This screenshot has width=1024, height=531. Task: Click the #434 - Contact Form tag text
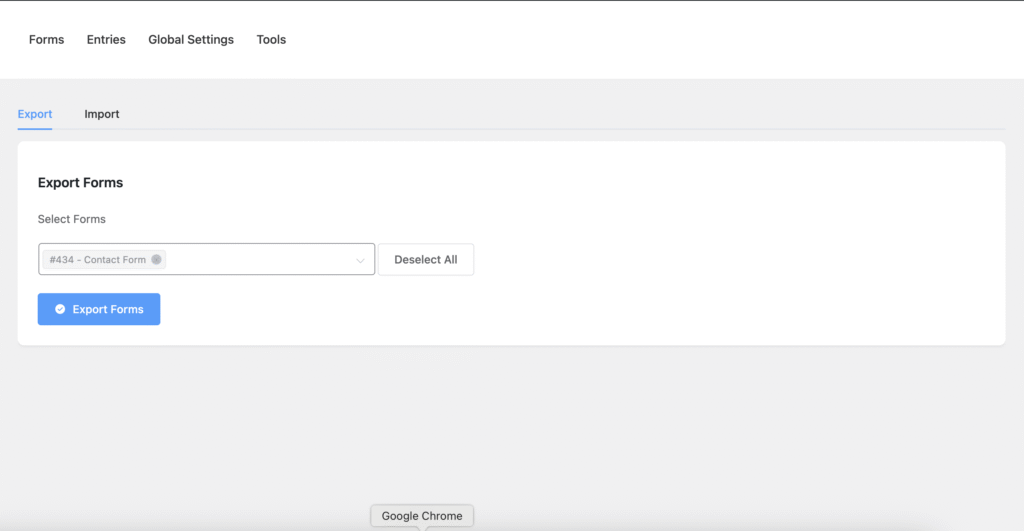[x=97, y=260]
